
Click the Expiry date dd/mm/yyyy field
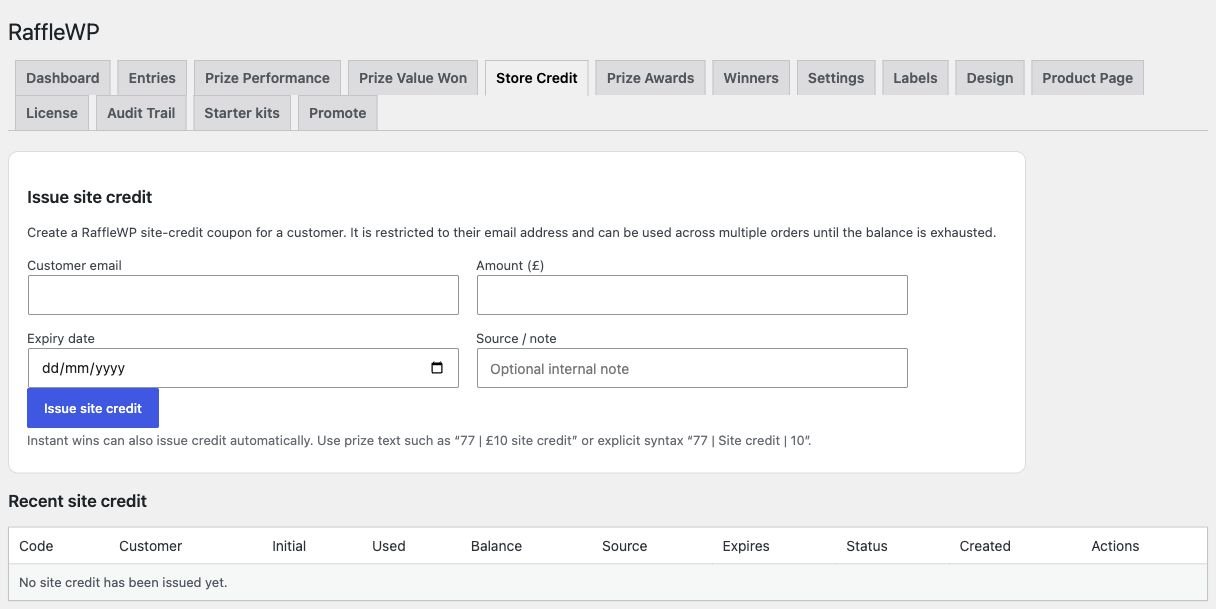[243, 368]
